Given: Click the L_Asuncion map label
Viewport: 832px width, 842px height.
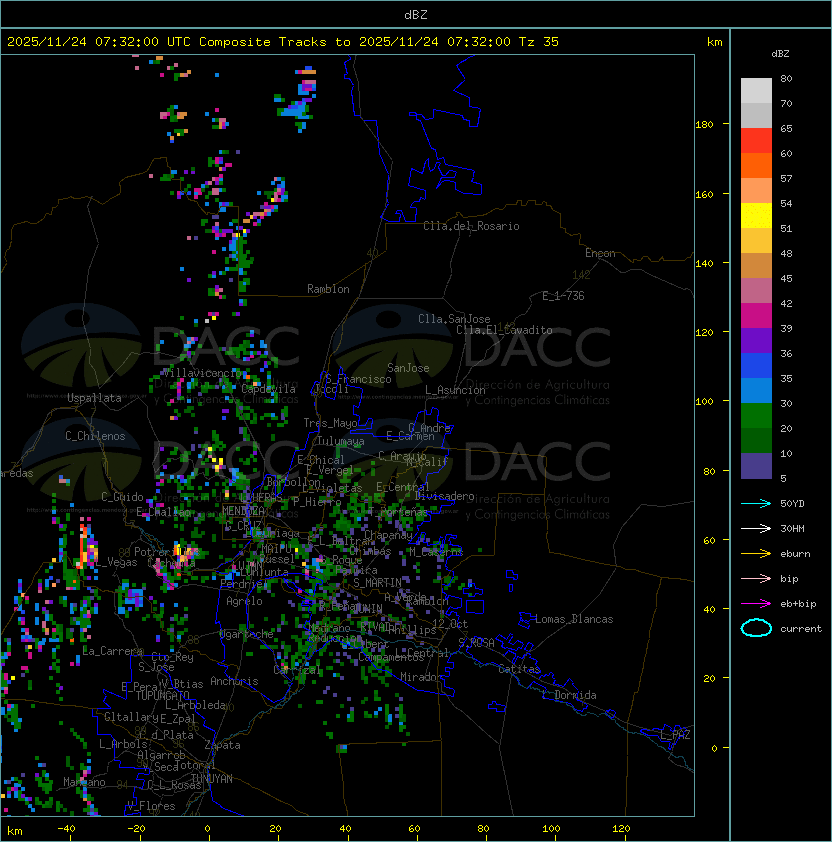Looking at the screenshot, I should coord(455,390).
